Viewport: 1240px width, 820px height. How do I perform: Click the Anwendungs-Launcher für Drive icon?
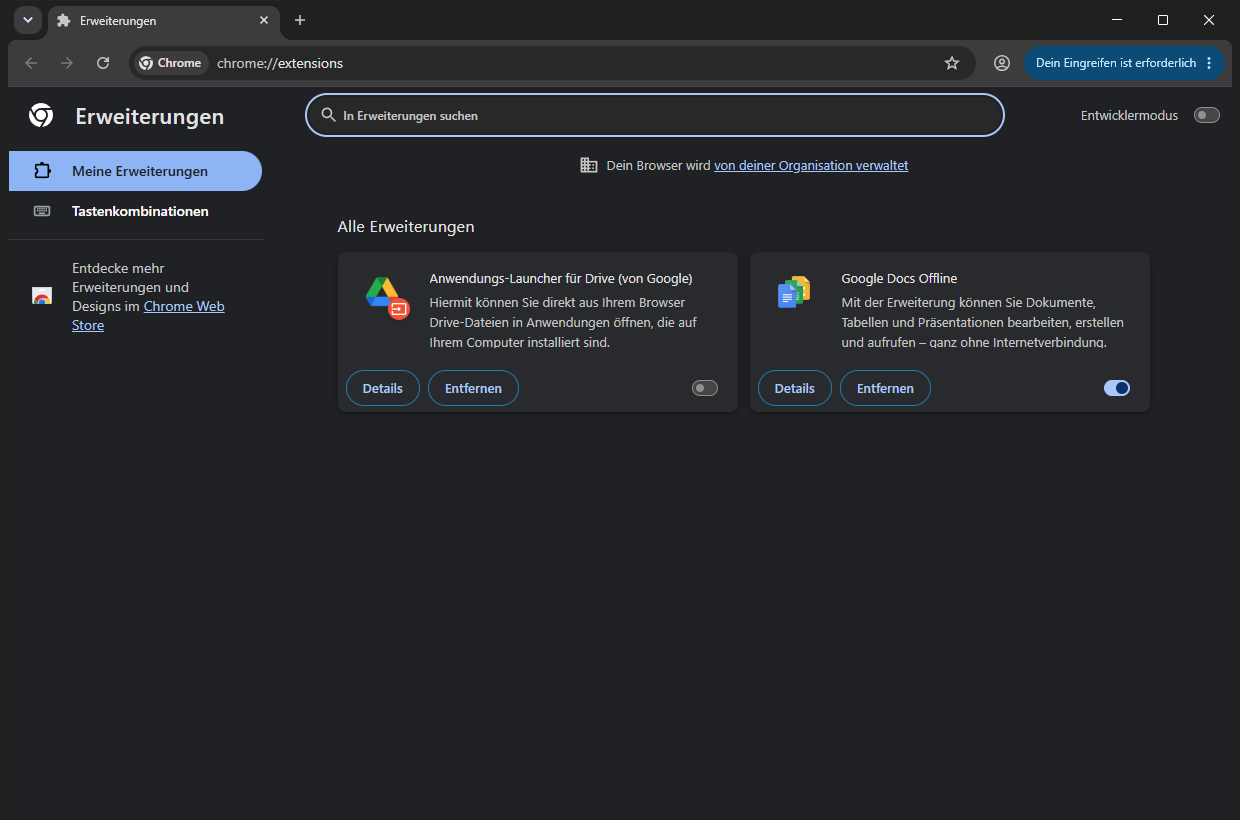click(x=387, y=296)
